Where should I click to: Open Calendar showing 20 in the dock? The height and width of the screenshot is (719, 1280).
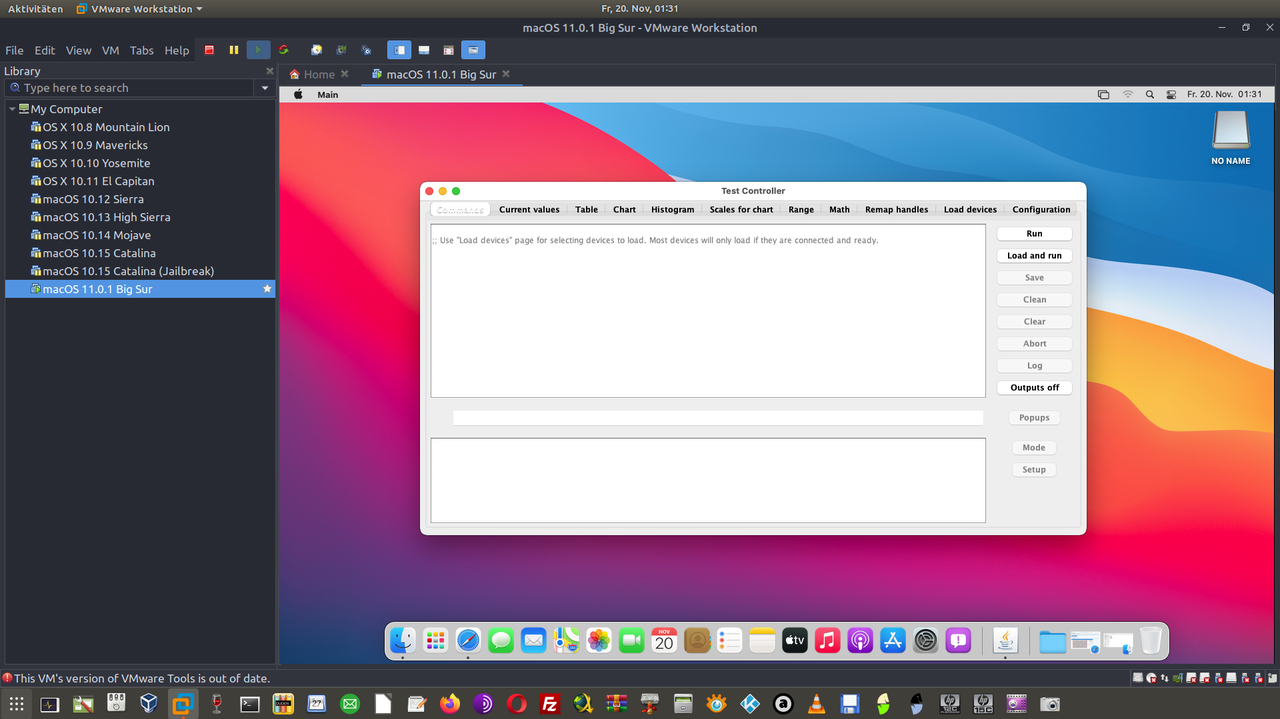pos(664,640)
